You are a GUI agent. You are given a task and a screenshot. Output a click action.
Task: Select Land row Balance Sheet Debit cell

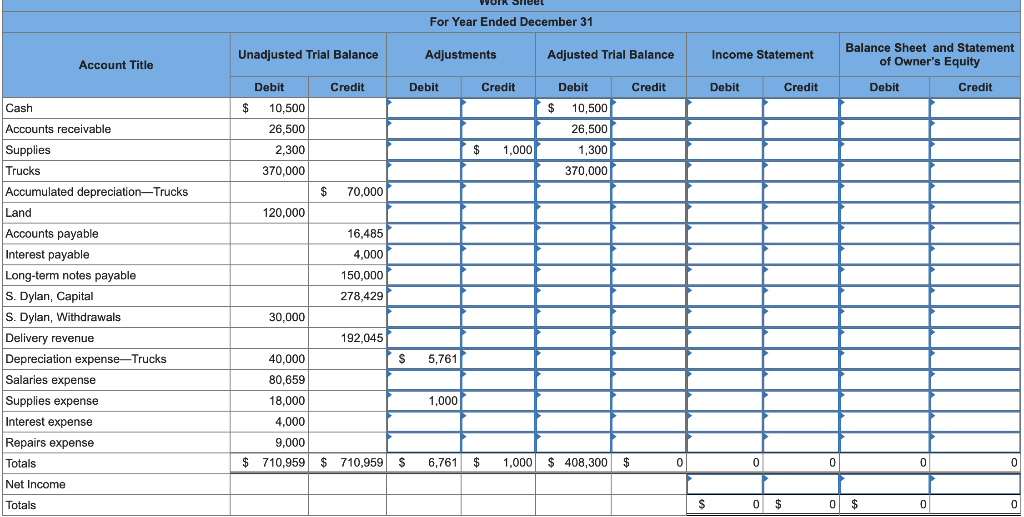pyautogui.click(x=884, y=213)
